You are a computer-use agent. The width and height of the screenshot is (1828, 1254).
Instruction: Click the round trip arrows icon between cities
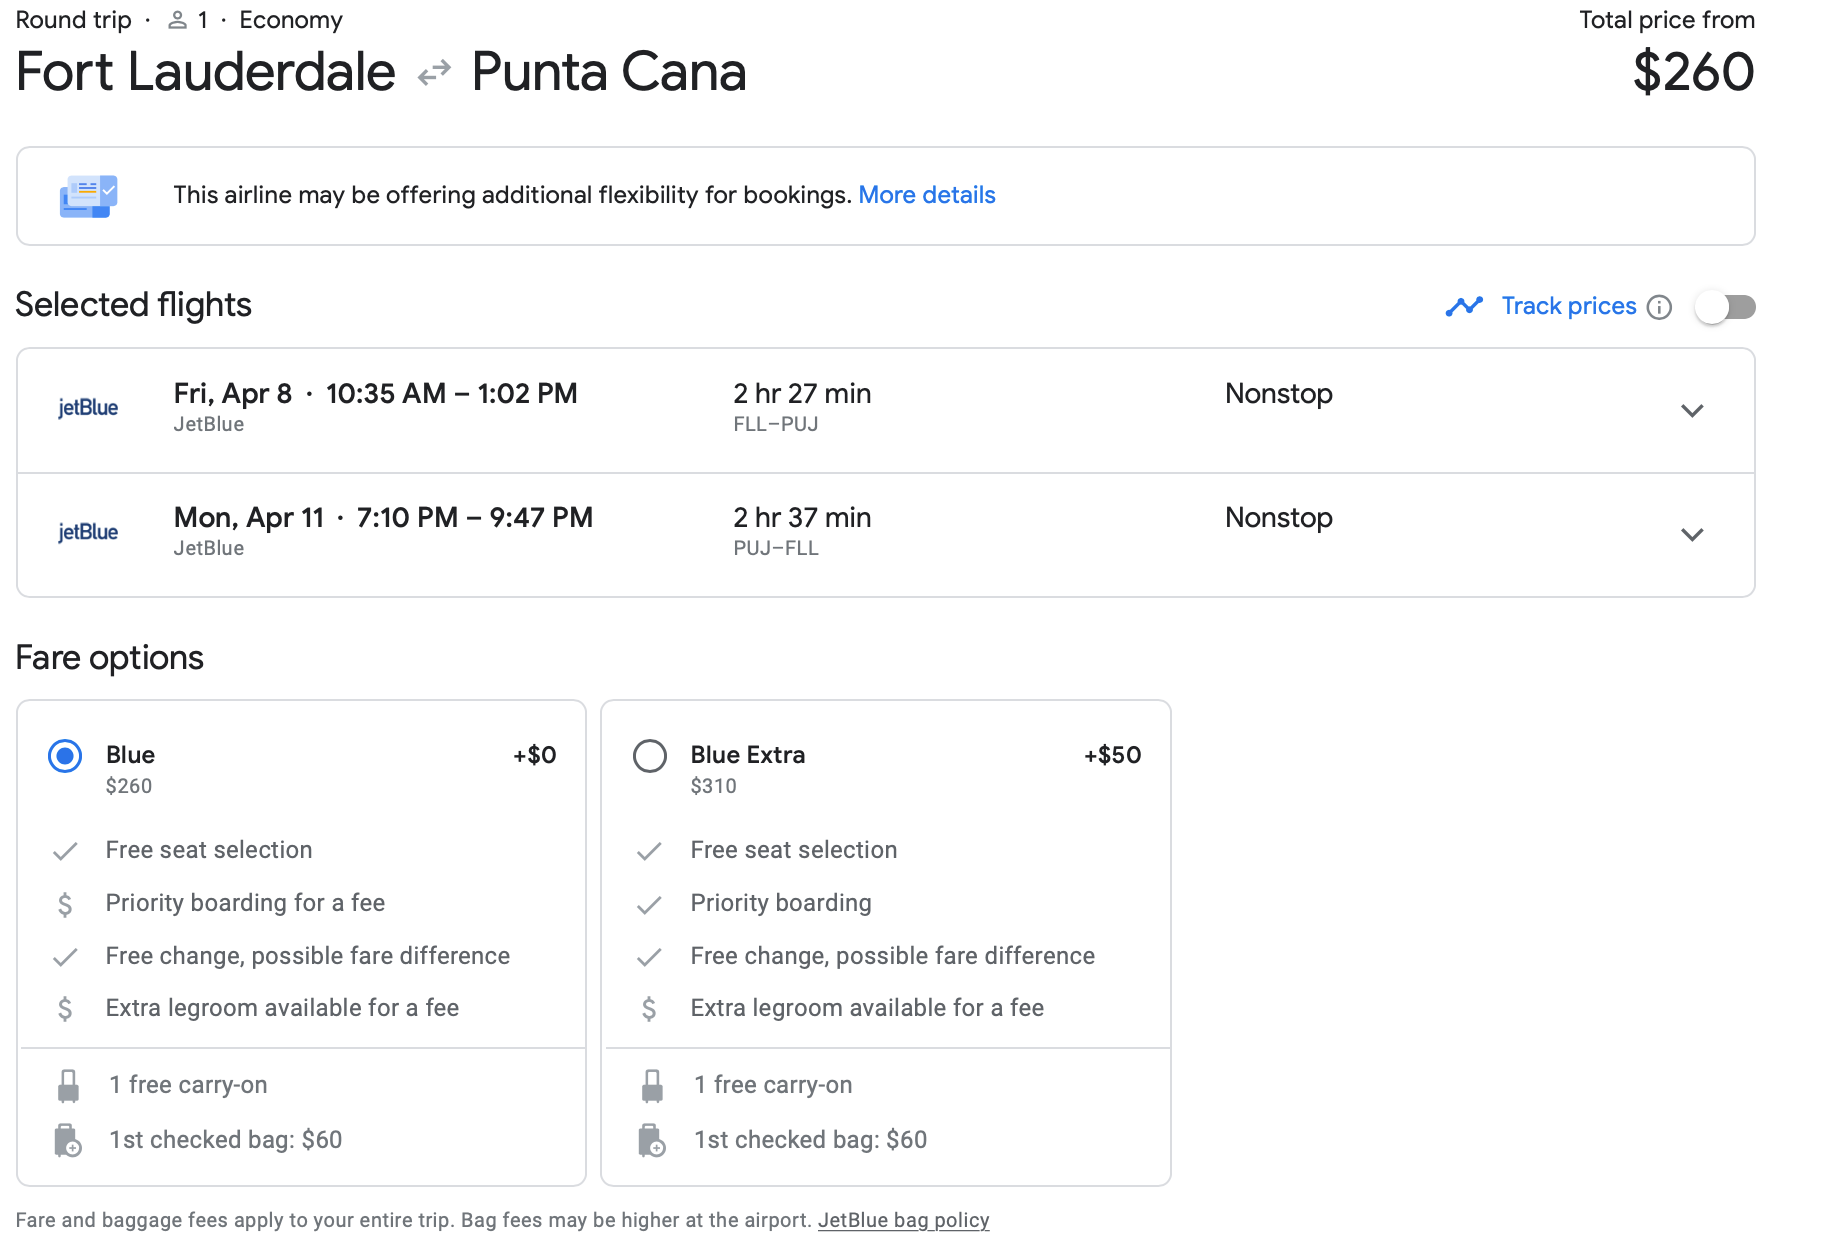click(x=434, y=74)
